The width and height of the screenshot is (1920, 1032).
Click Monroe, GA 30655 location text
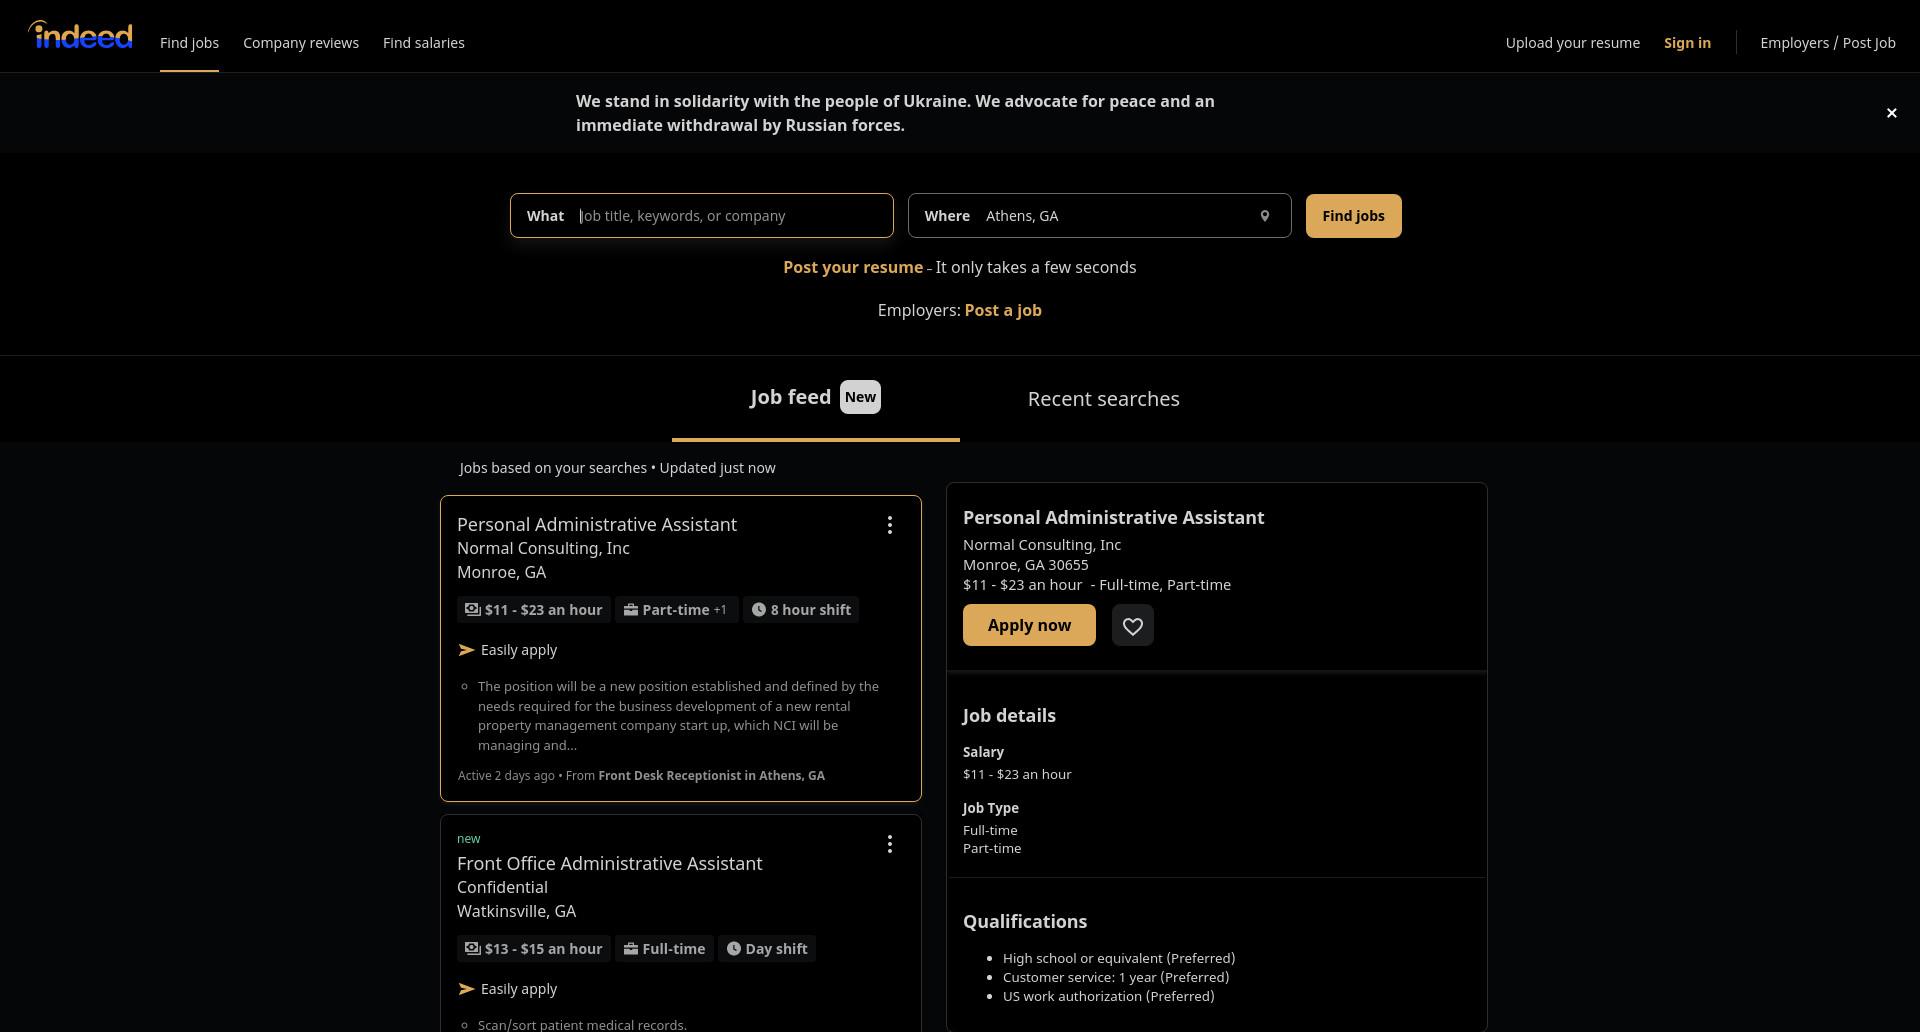click(x=1026, y=565)
